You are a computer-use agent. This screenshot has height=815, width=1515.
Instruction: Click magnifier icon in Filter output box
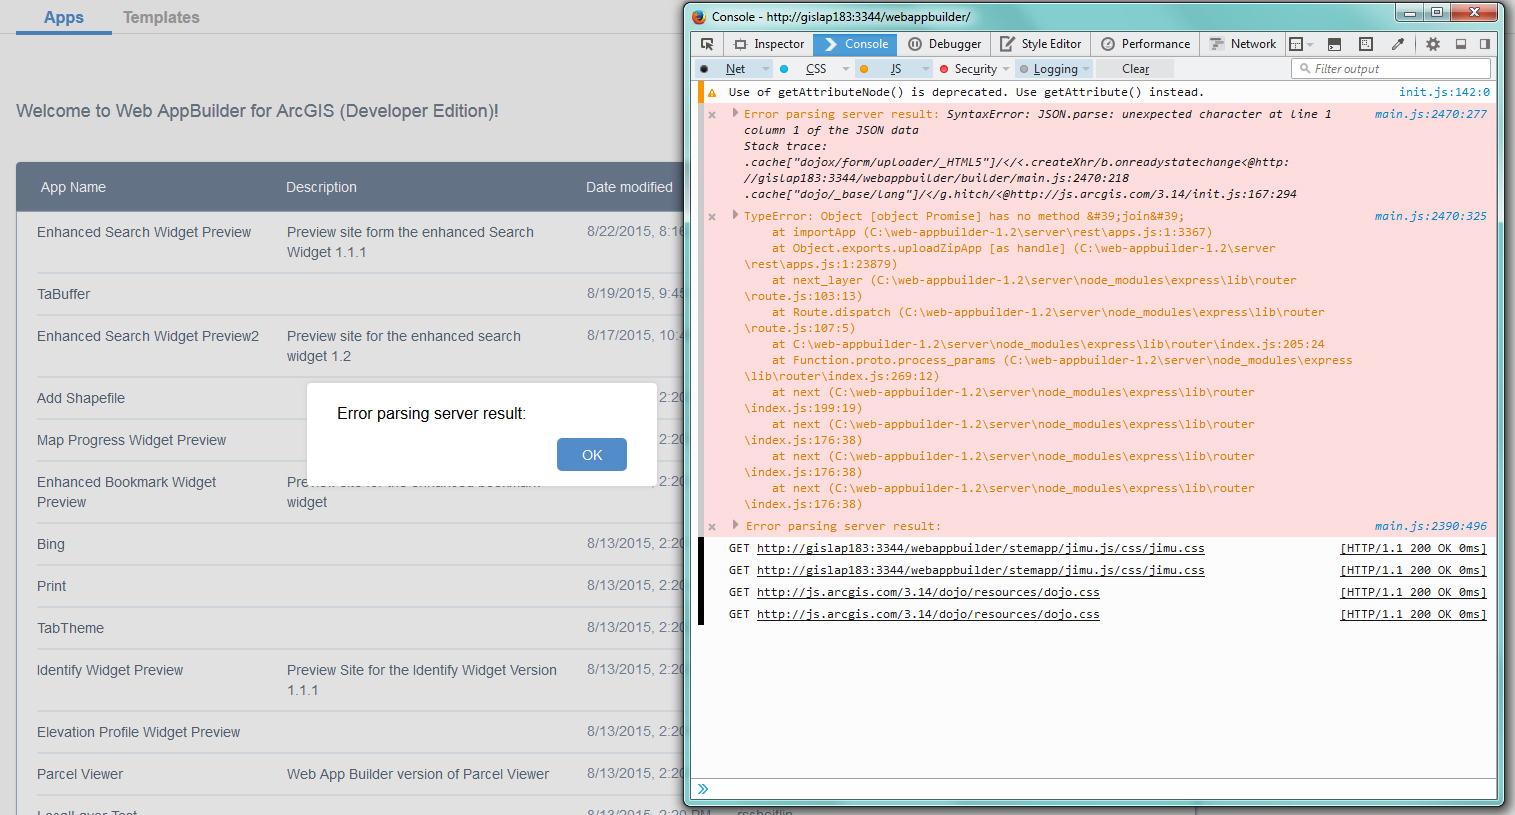[x=1305, y=69]
